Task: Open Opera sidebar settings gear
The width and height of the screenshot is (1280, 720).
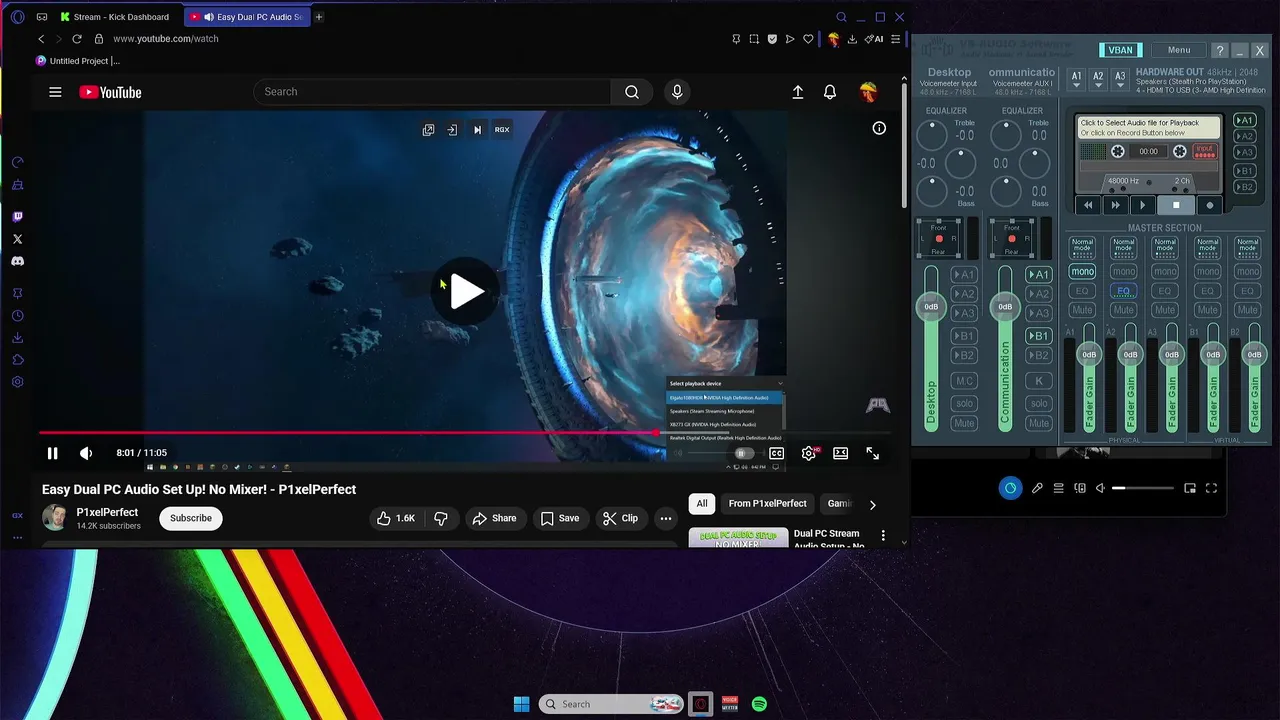Action: point(17,382)
